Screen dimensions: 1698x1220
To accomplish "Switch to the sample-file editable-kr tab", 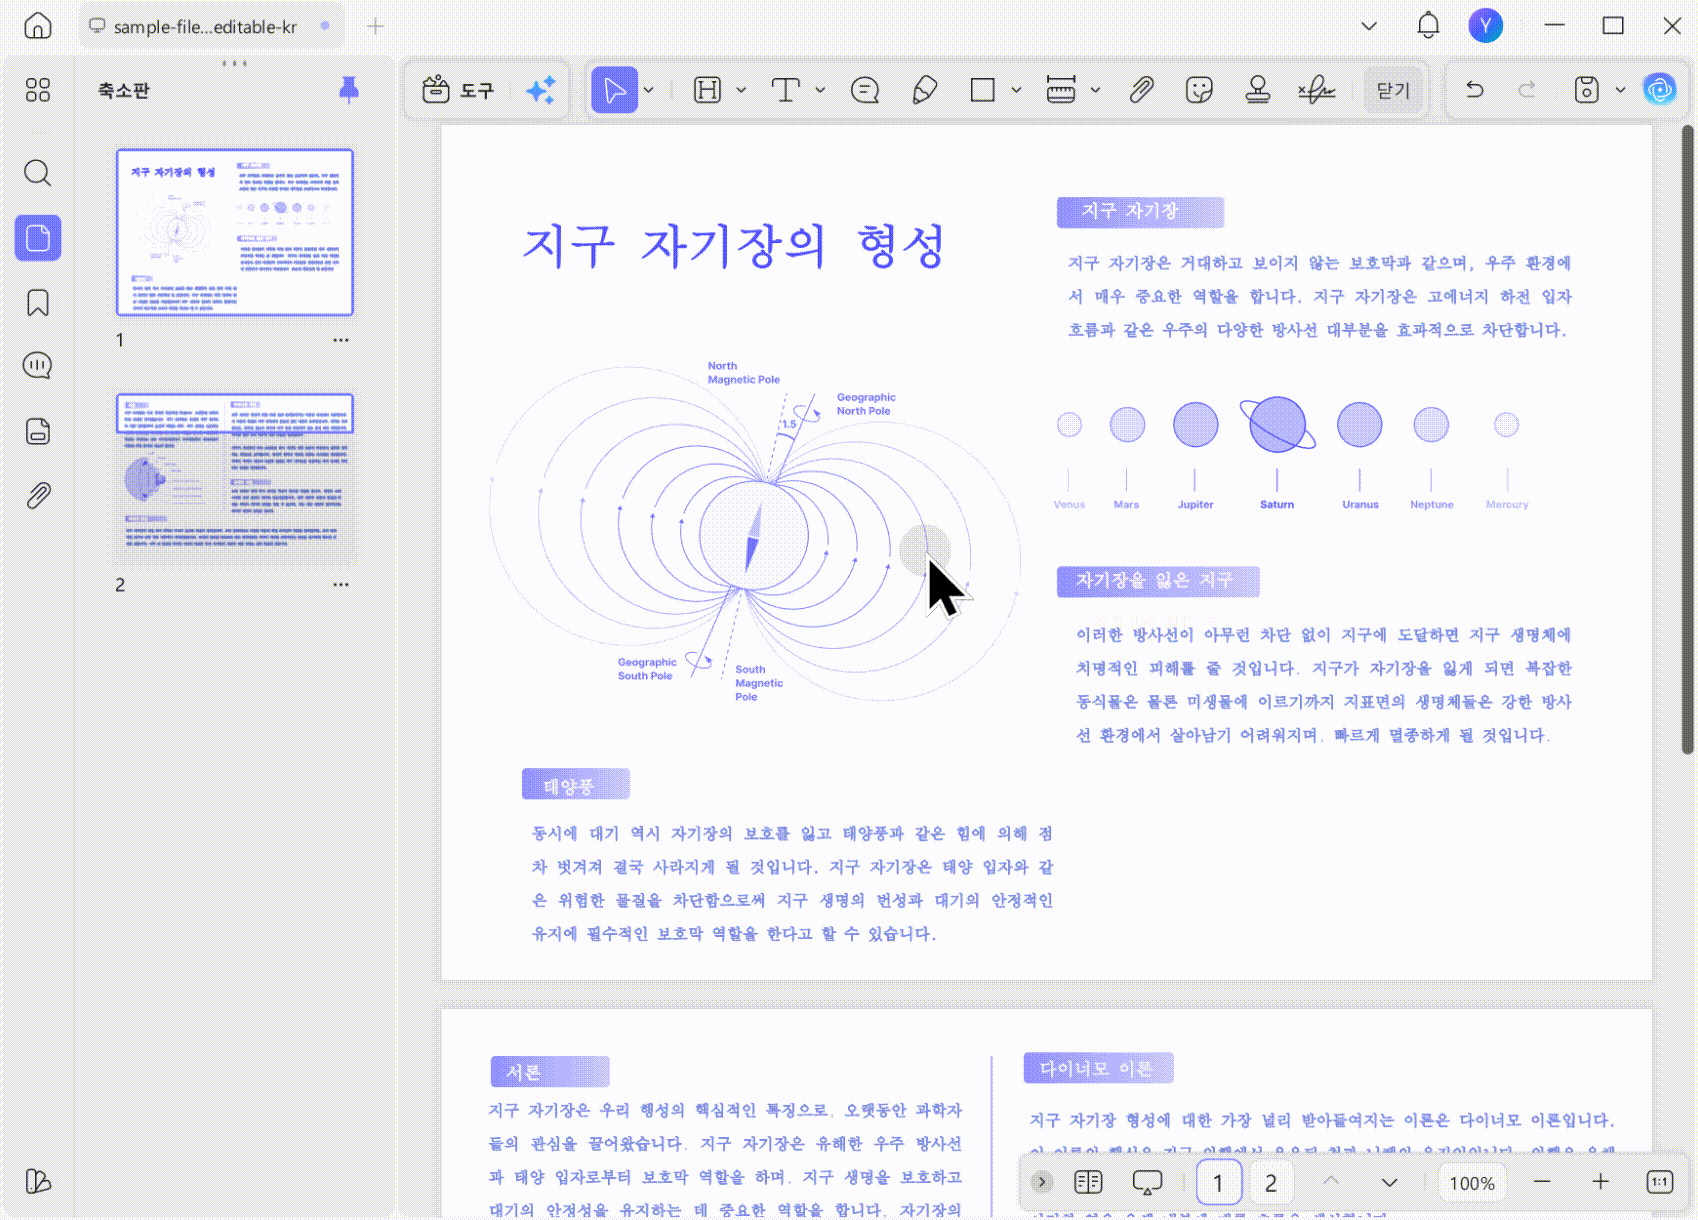I will click(211, 26).
